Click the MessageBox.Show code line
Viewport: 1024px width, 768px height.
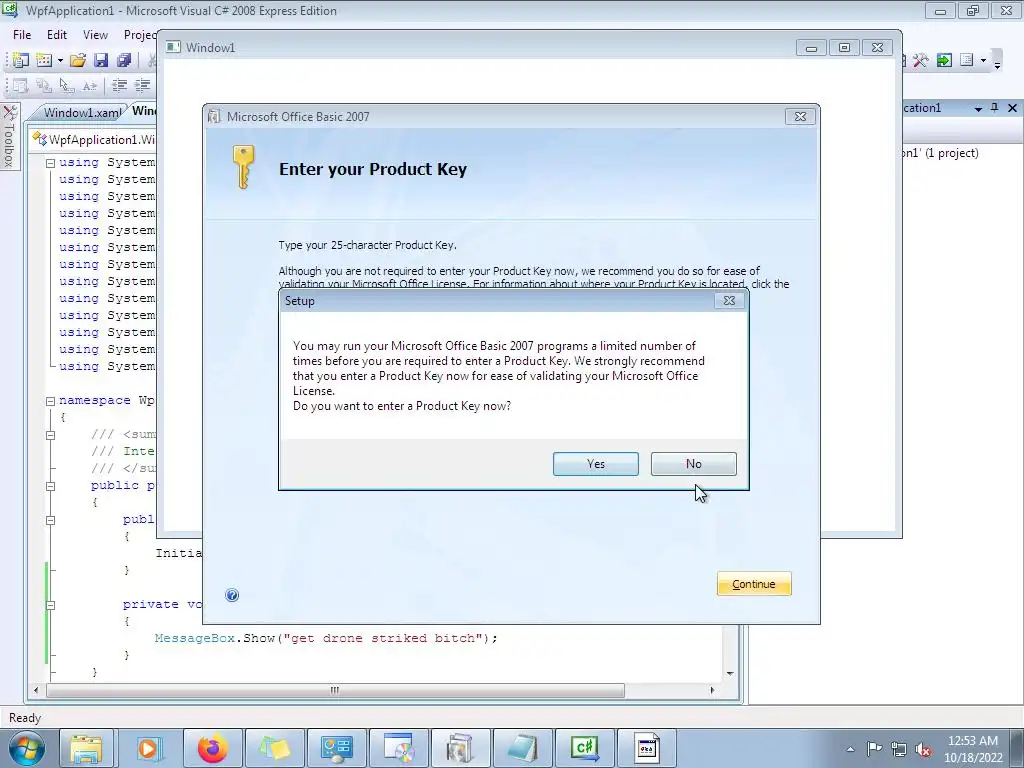326,638
